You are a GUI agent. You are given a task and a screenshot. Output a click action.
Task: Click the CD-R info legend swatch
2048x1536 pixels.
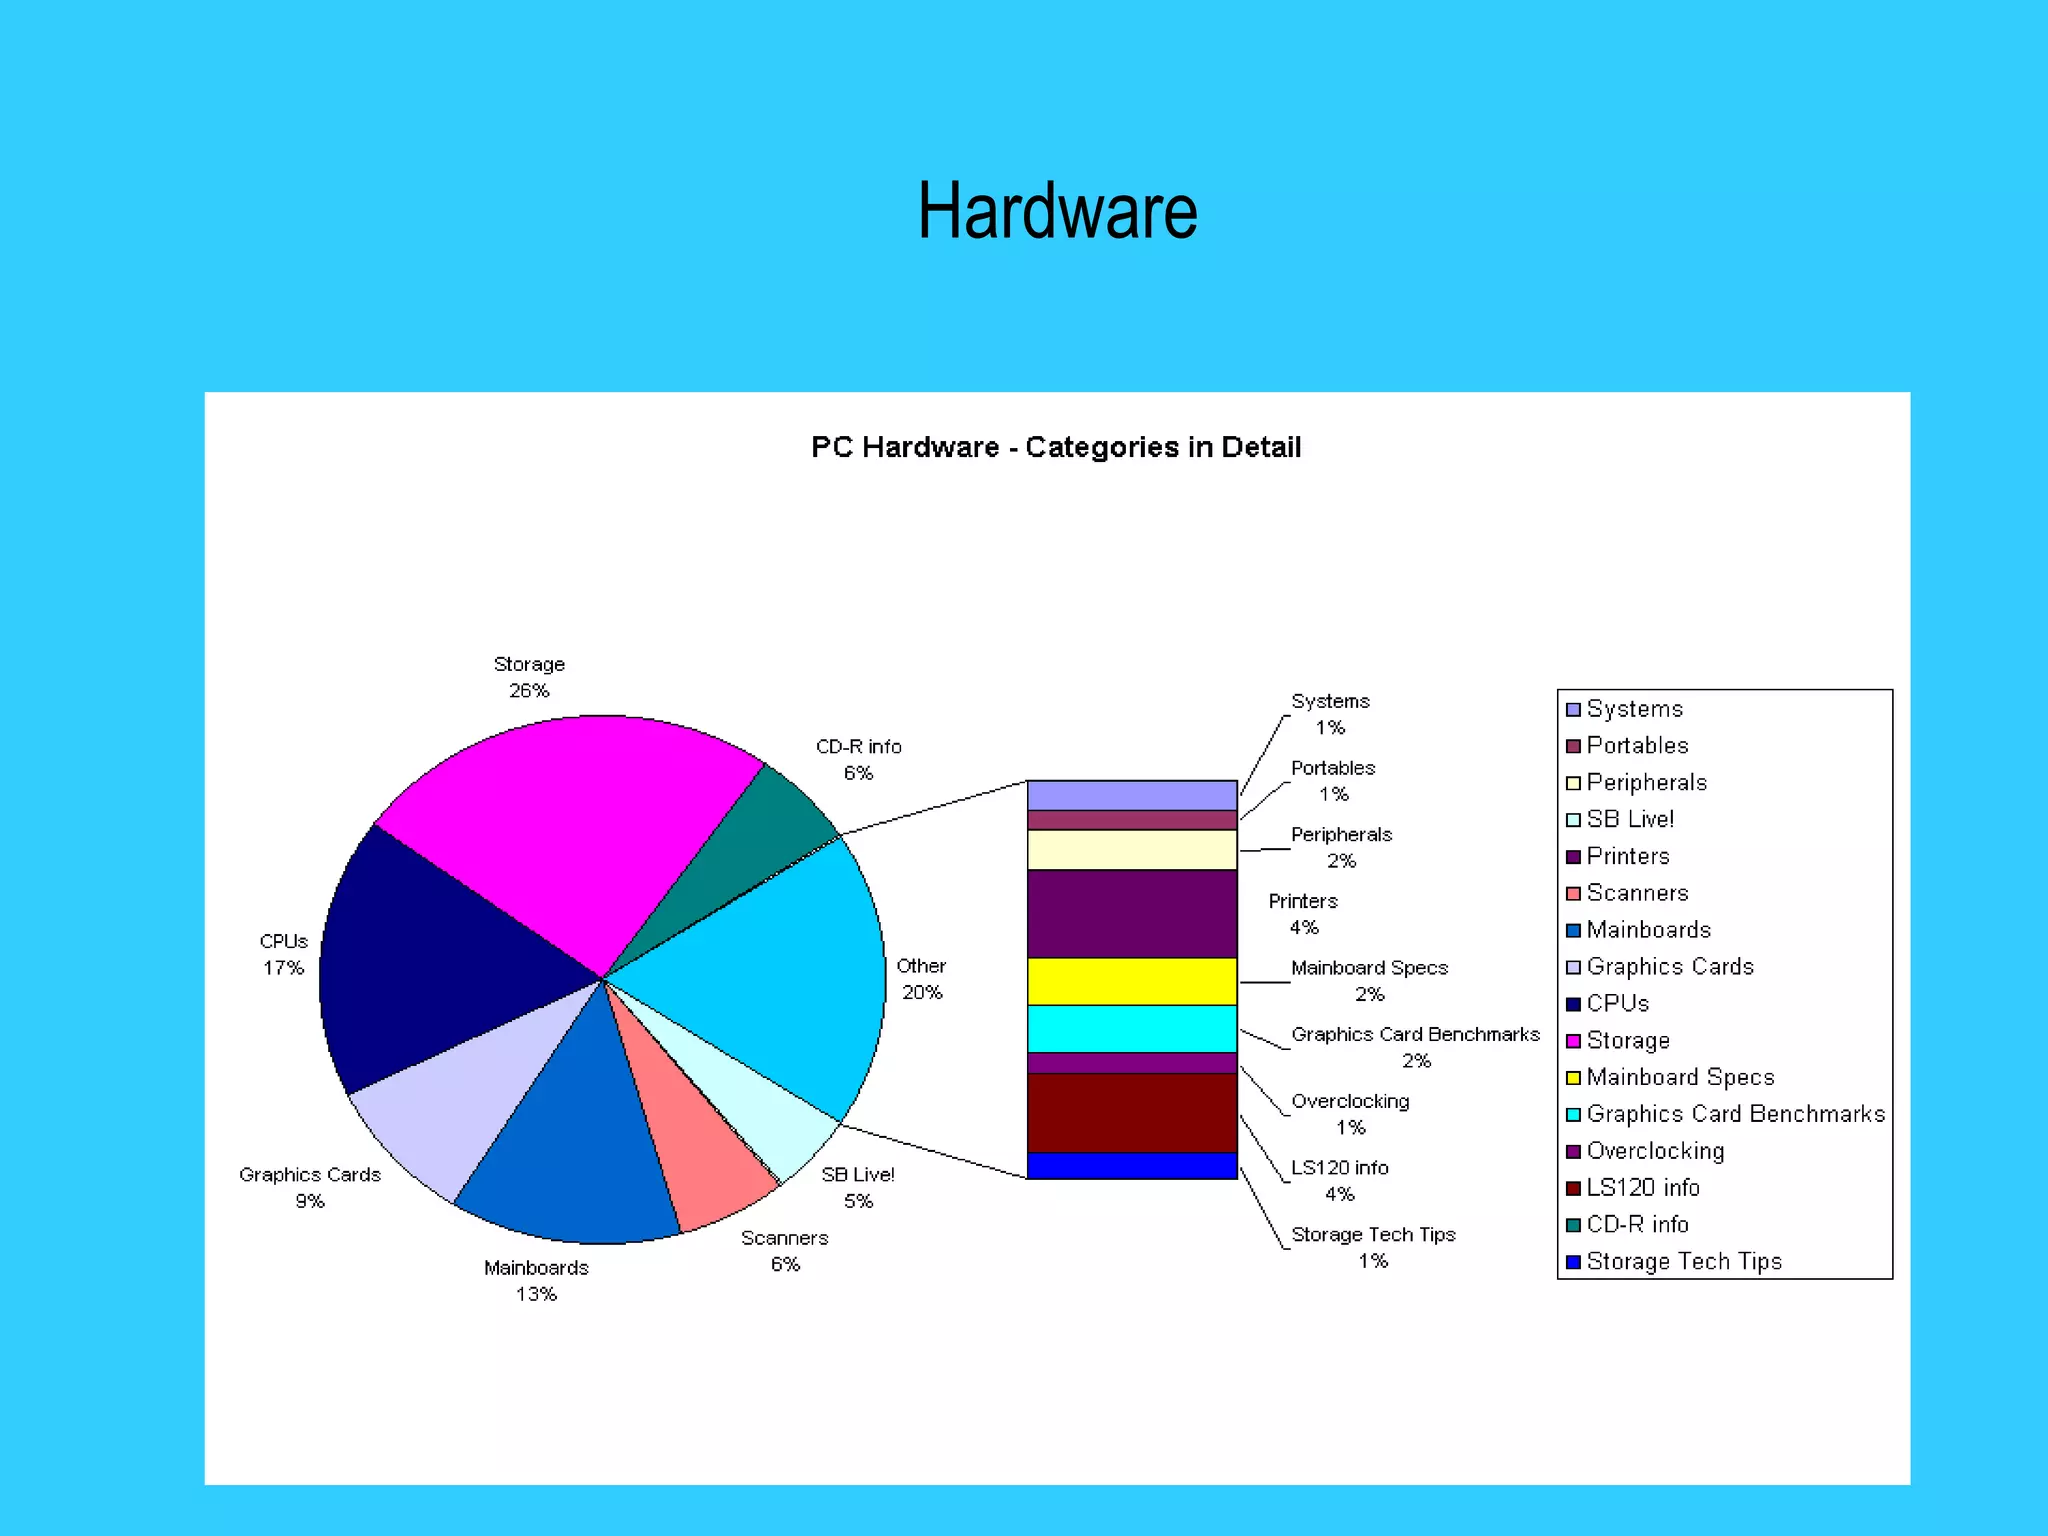pos(1573,1225)
